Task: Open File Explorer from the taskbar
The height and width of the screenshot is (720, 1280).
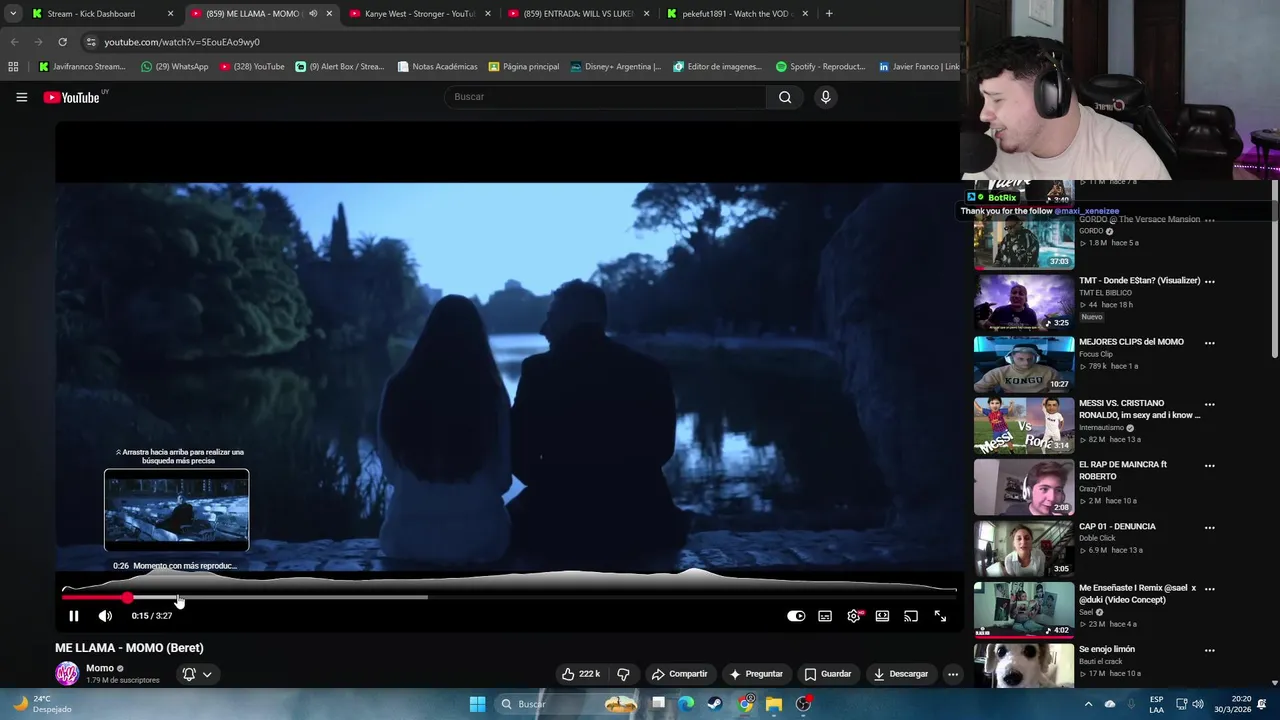Action: click(x=774, y=704)
